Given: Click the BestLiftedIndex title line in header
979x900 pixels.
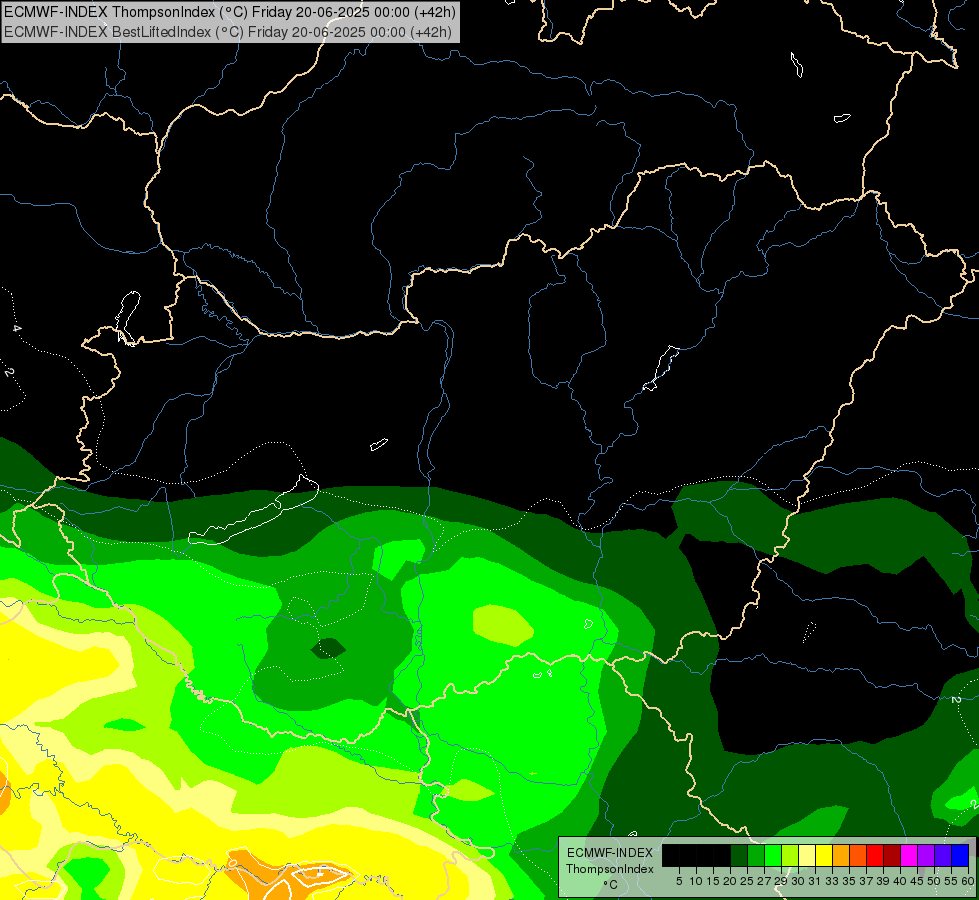Looking at the screenshot, I should click(x=228, y=32).
